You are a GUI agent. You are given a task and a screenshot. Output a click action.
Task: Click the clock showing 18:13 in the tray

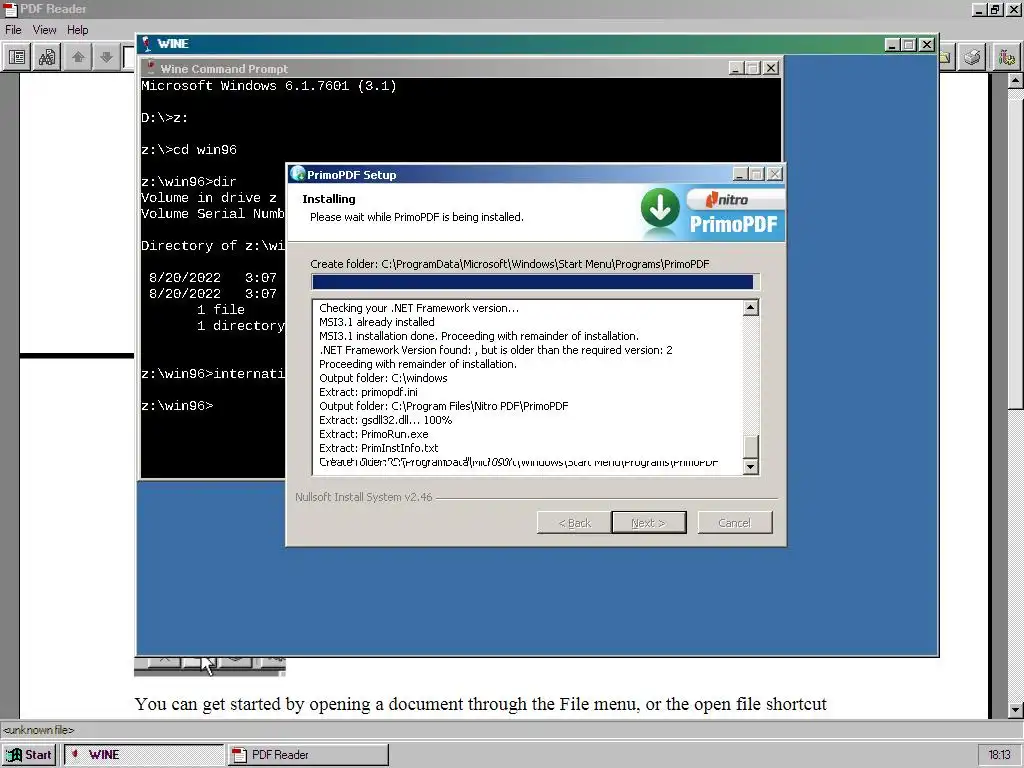tap(999, 755)
